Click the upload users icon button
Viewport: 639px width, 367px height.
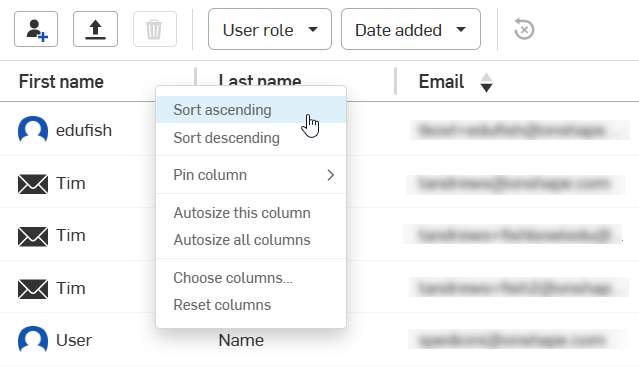pyautogui.click(x=95, y=29)
